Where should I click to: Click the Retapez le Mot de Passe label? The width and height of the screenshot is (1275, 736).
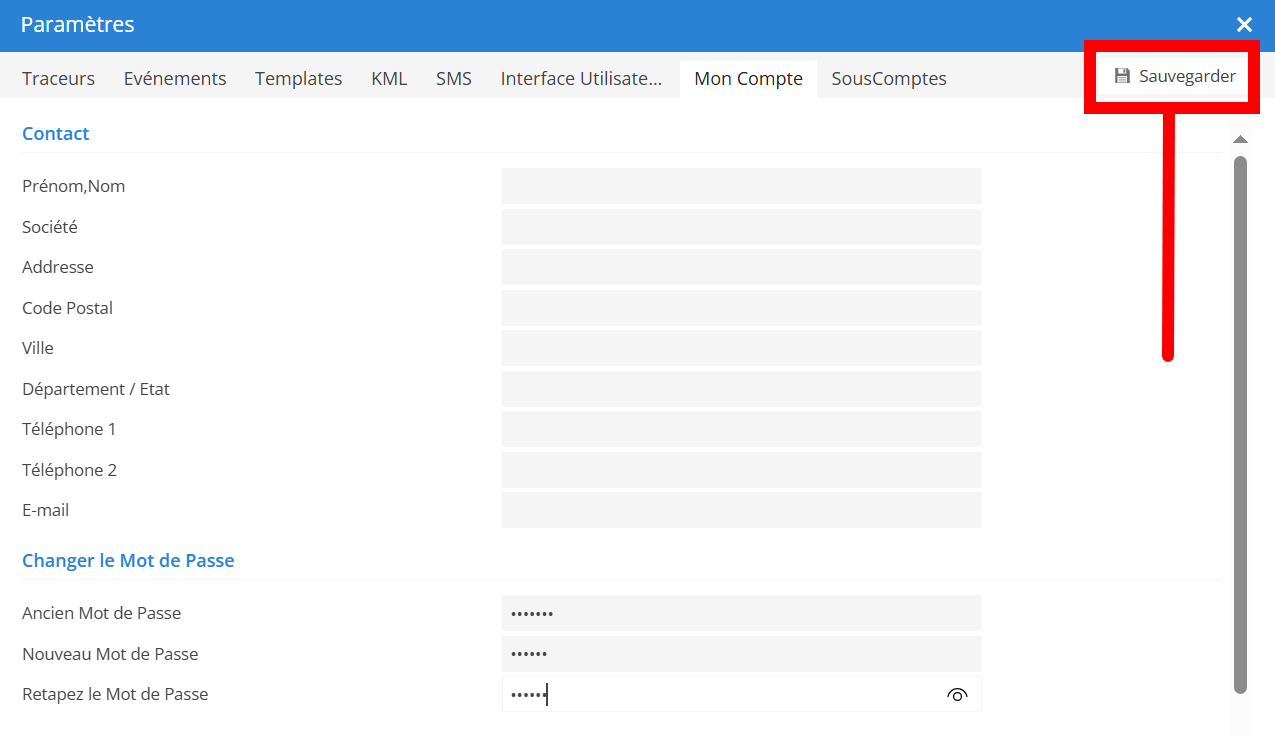click(x=115, y=694)
